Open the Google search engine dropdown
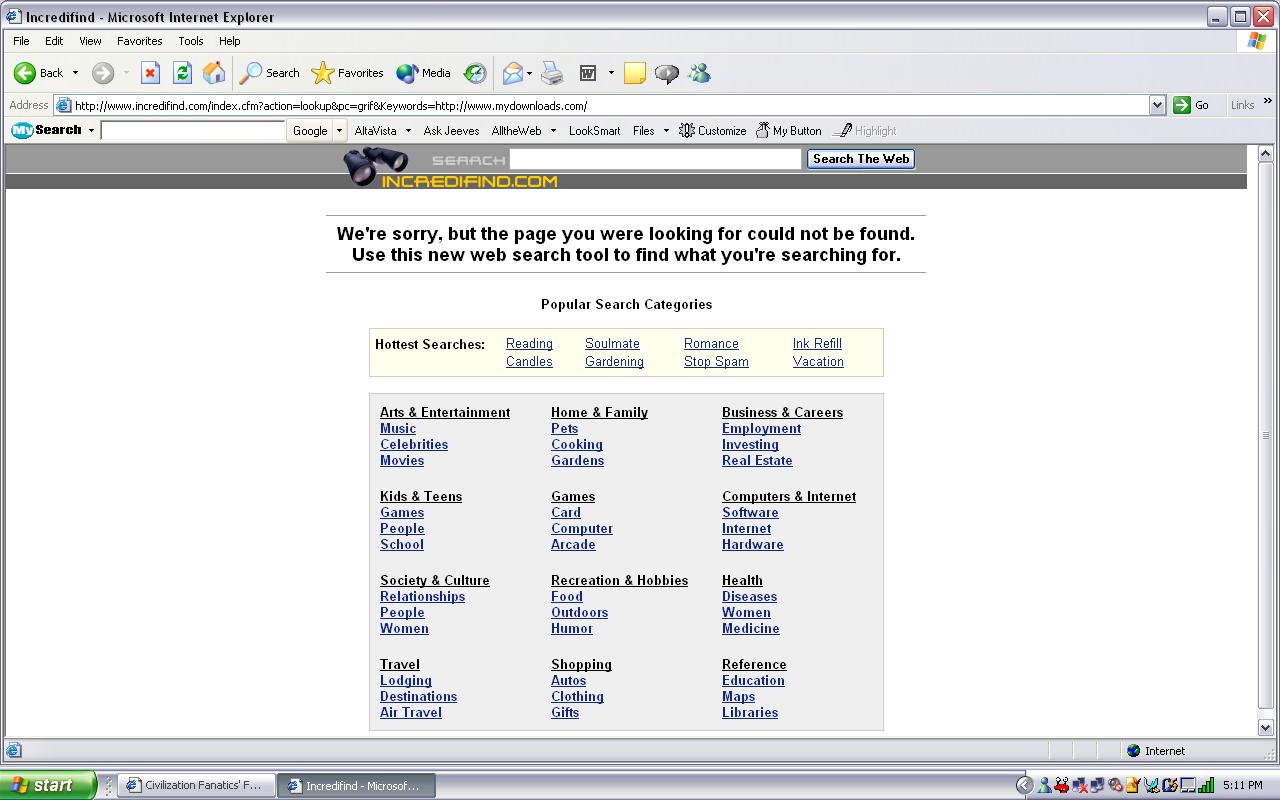Image resolution: width=1280 pixels, height=800 pixels. [x=339, y=131]
